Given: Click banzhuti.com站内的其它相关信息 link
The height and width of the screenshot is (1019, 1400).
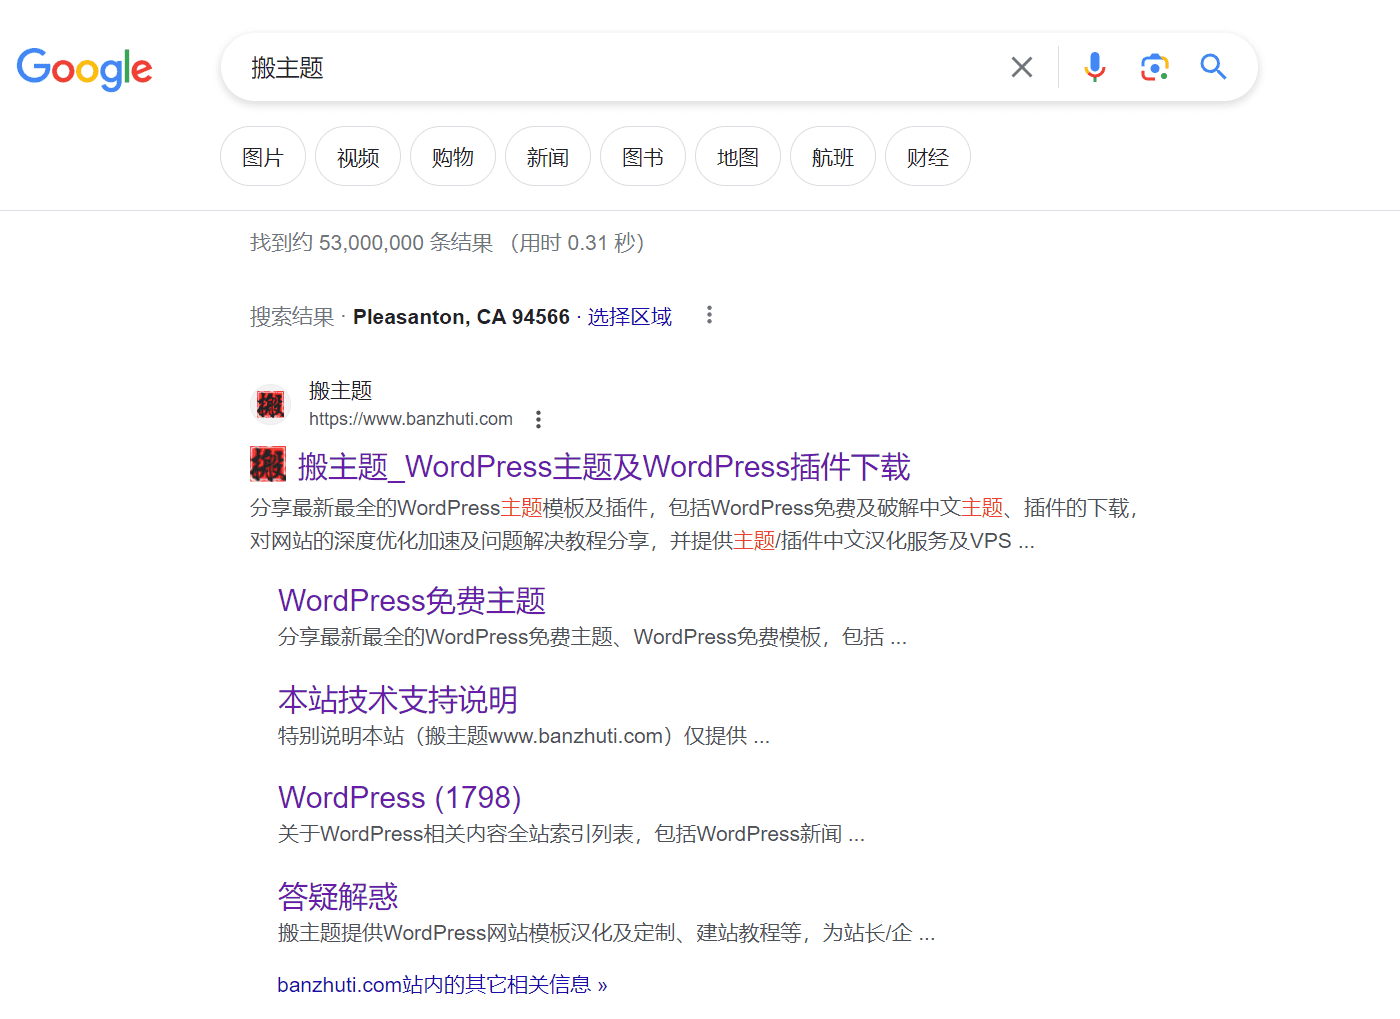Looking at the screenshot, I should (442, 985).
